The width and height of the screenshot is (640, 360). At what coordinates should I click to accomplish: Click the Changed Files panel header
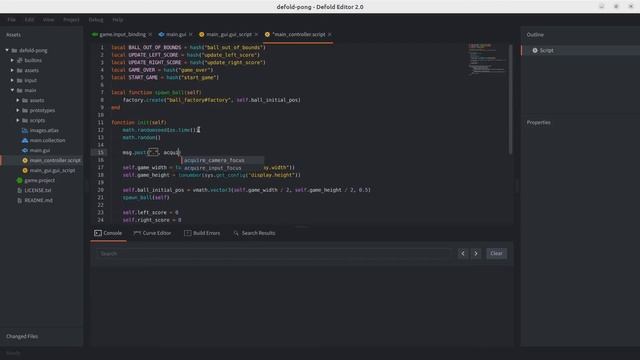22,336
